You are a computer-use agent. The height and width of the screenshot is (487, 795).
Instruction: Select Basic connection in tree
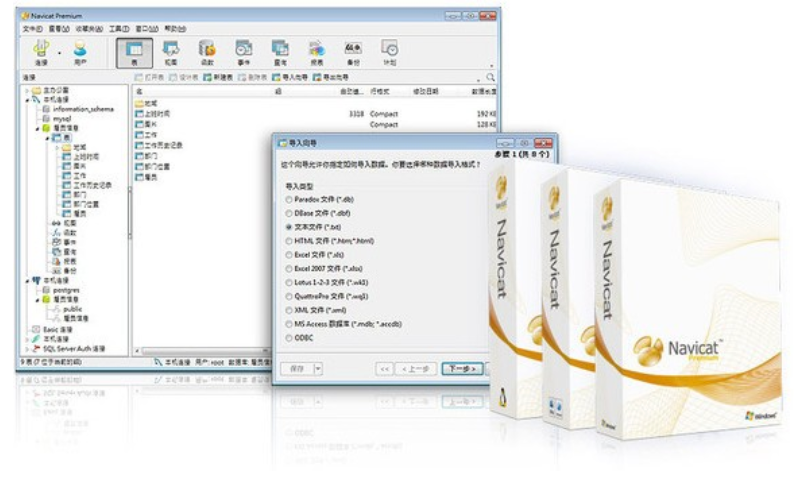[52, 329]
